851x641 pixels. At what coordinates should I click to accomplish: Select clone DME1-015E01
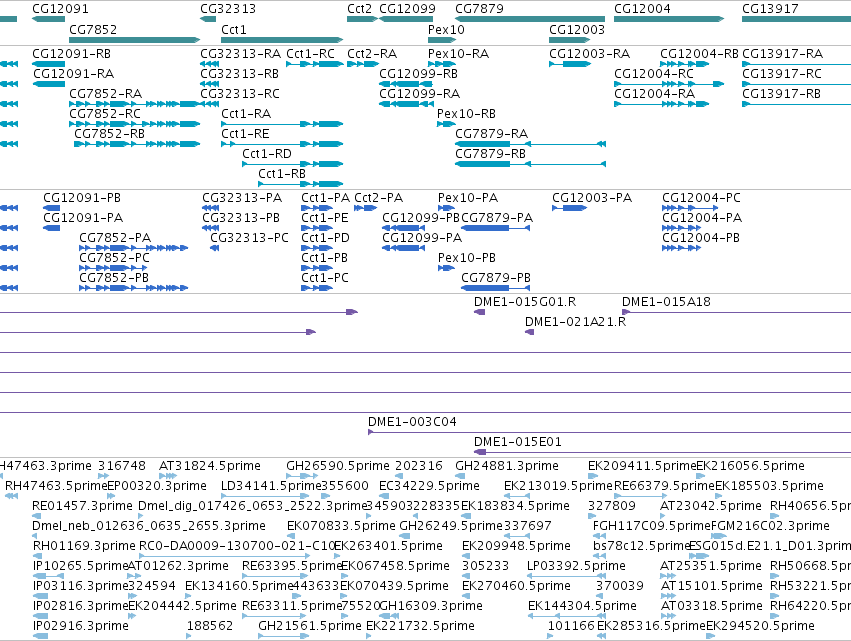[x=662, y=452]
